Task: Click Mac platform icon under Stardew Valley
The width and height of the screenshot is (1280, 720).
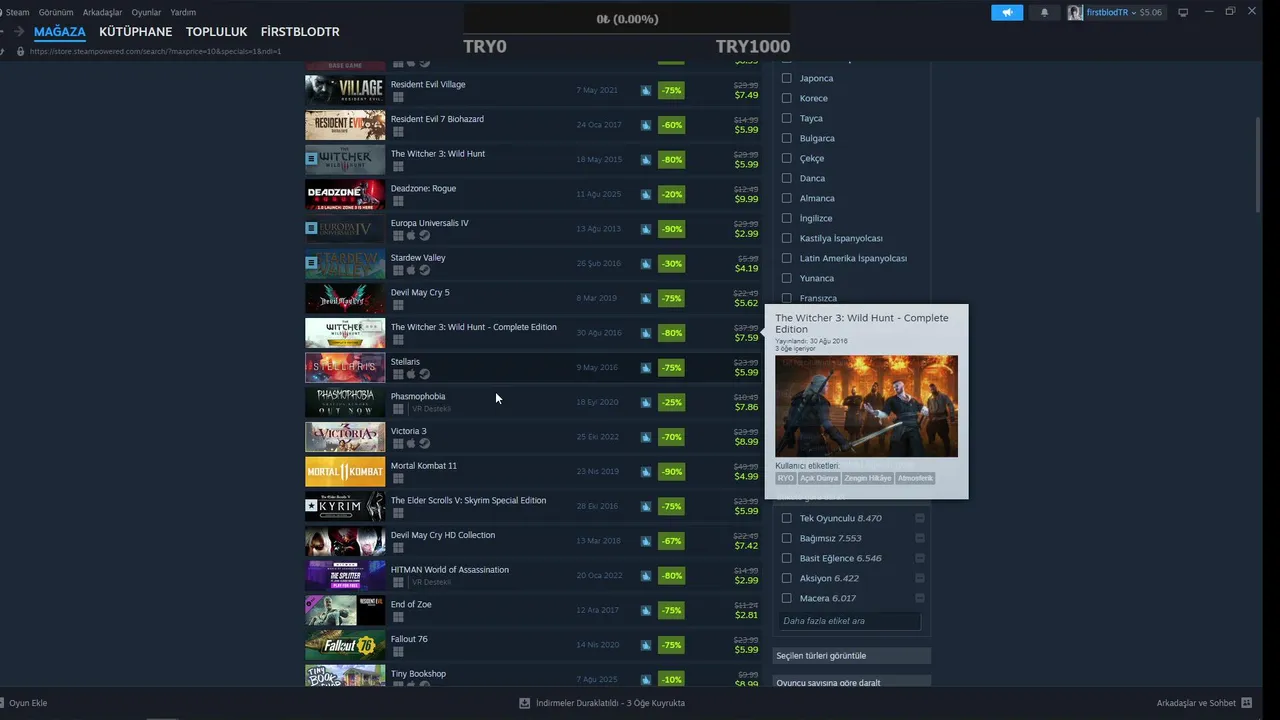Action: click(411, 270)
